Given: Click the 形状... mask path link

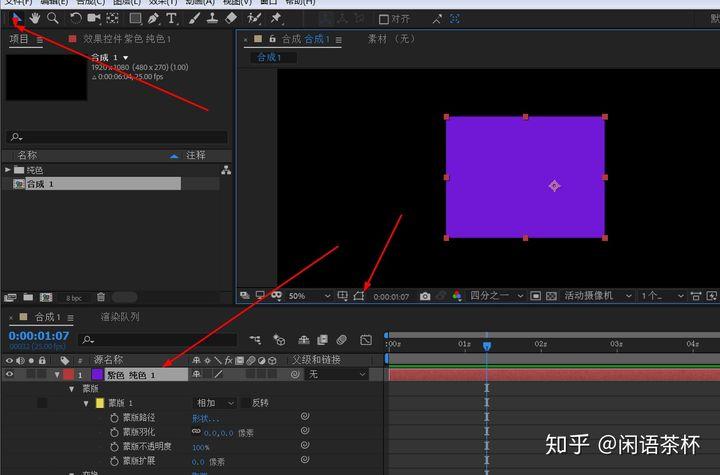Looking at the screenshot, I should 205,418.
